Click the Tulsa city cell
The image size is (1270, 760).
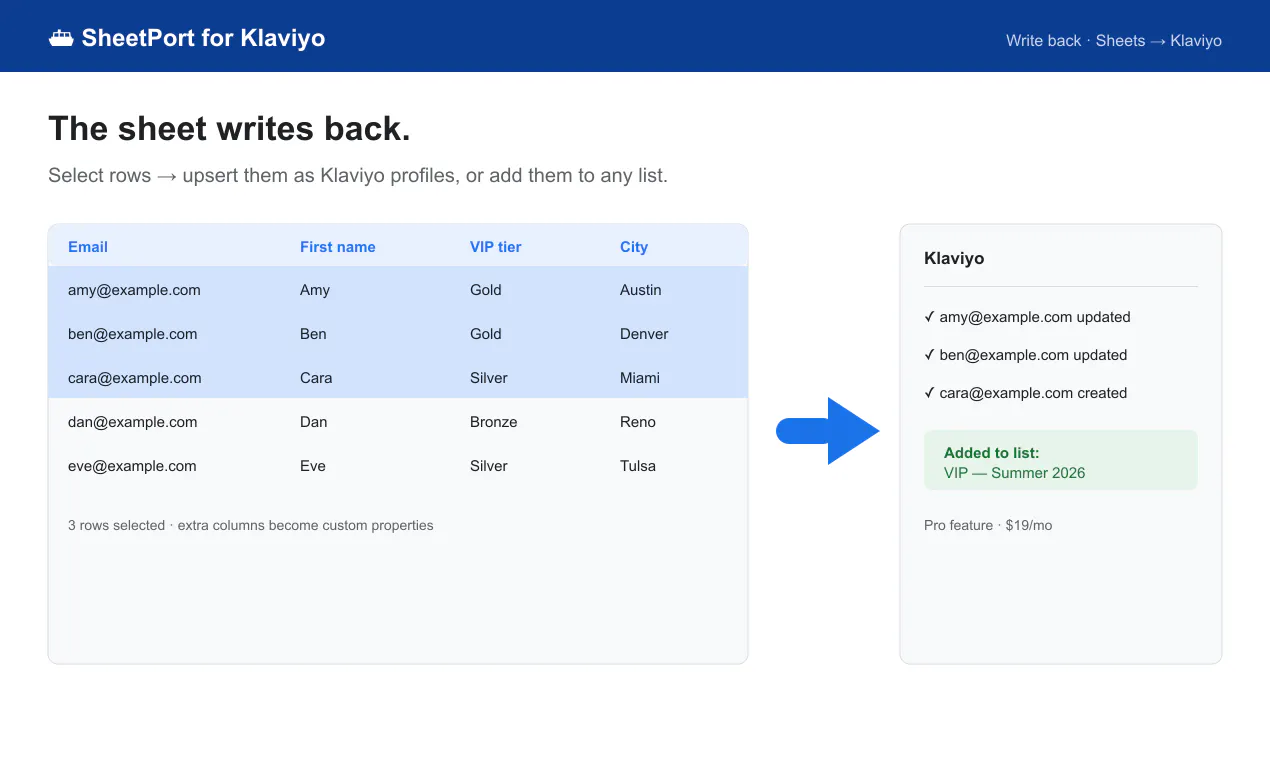tap(638, 466)
